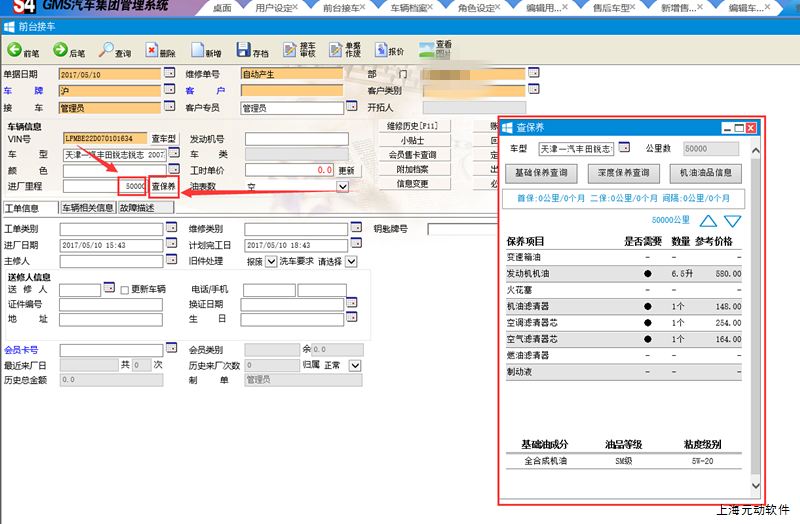Click the up triangle mileage arrow
Image resolution: width=800 pixels, height=524 pixels.
tap(708, 220)
